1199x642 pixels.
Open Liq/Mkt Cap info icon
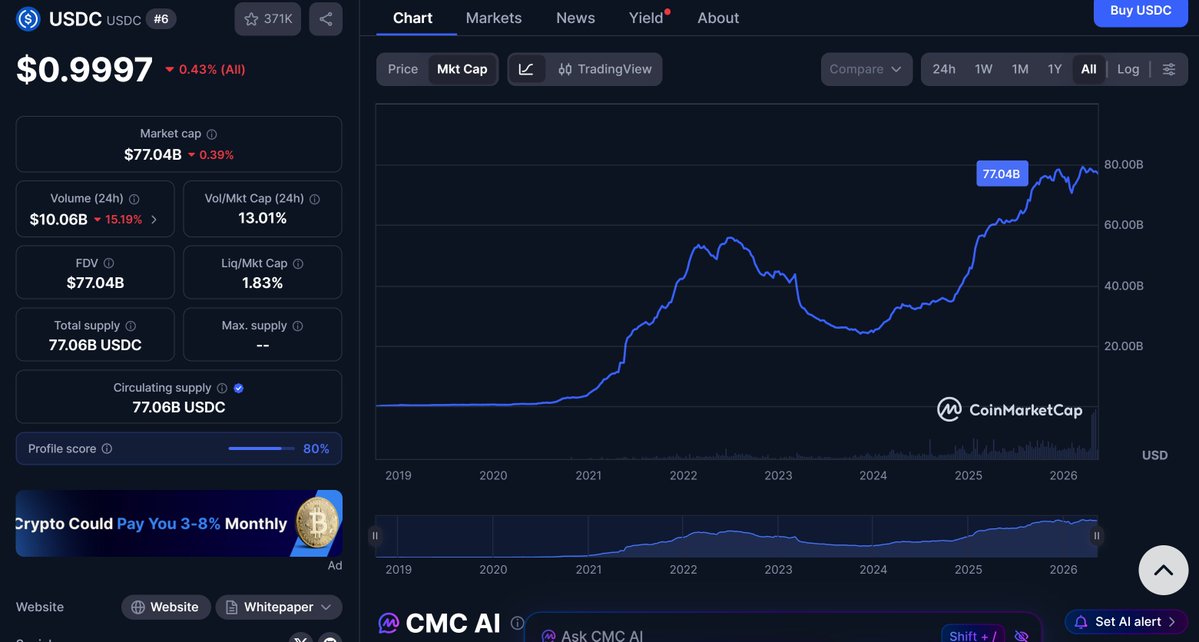pyautogui.click(x=298, y=263)
